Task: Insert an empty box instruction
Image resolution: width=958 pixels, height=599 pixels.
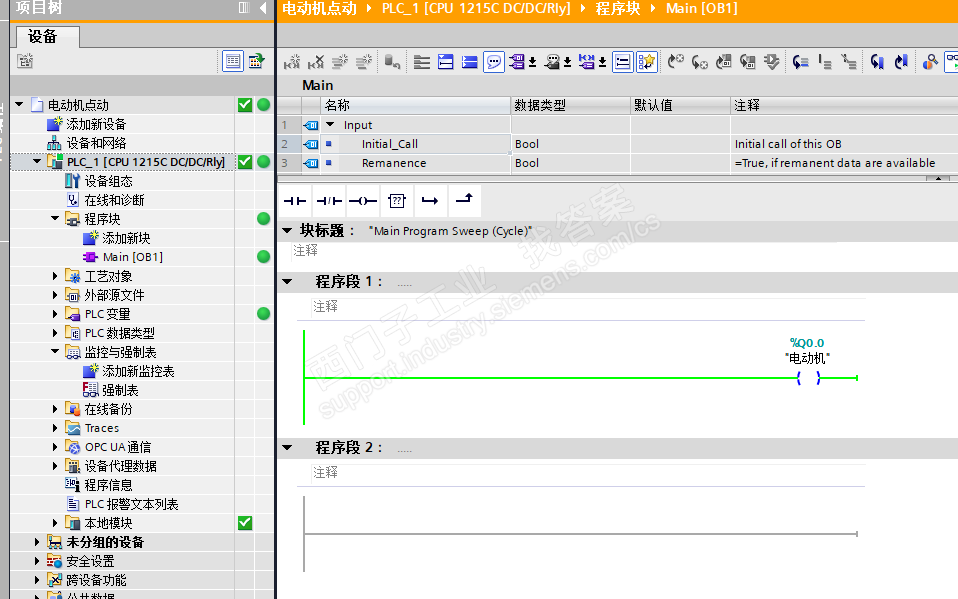Action: [397, 200]
